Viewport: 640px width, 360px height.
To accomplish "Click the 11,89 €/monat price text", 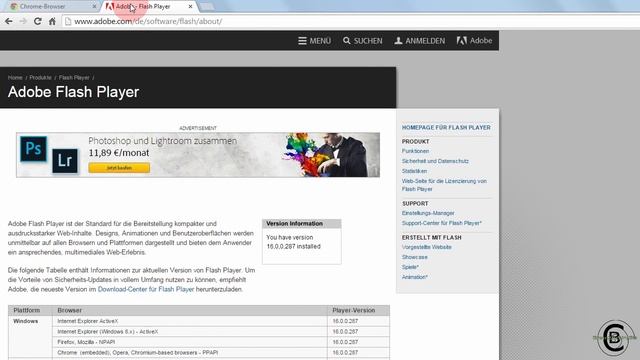I will [x=119, y=153].
